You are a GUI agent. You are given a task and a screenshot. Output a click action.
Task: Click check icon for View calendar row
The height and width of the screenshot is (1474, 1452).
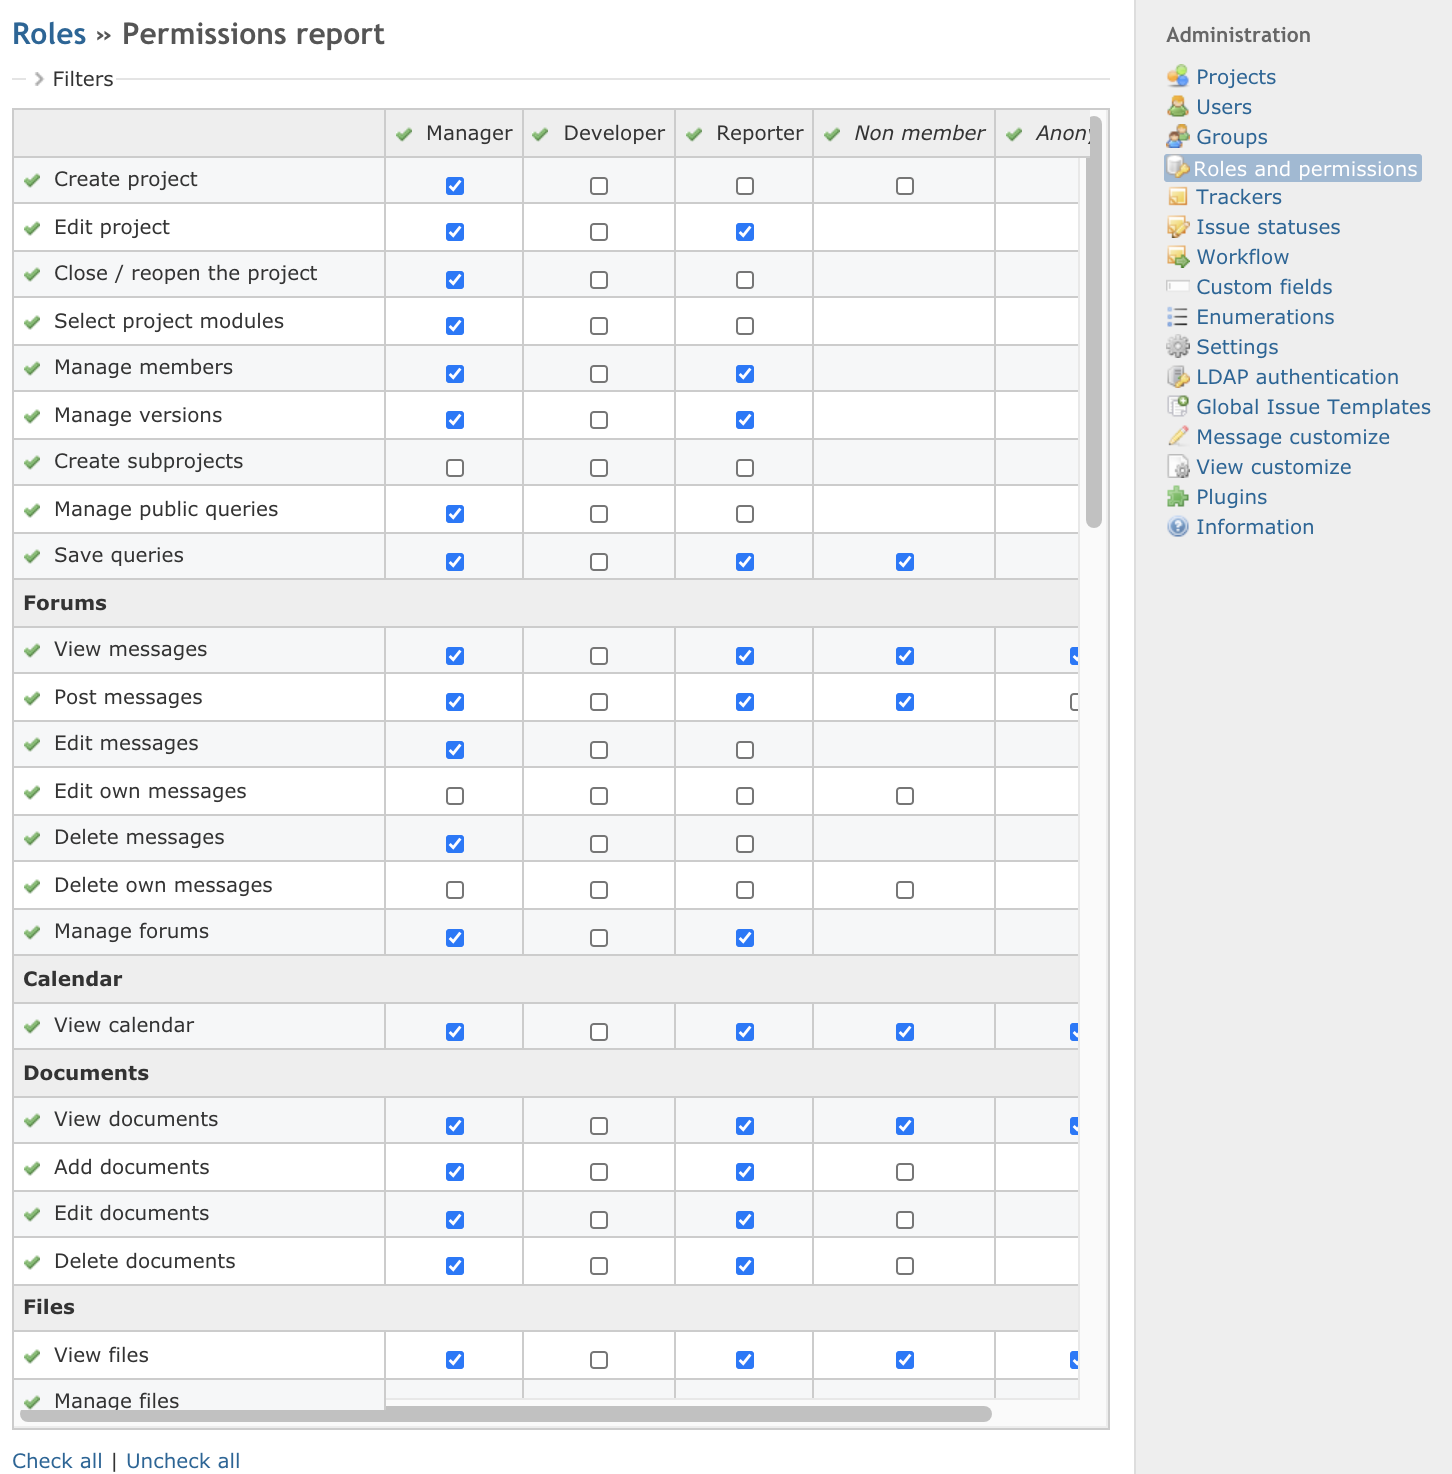coord(32,1026)
